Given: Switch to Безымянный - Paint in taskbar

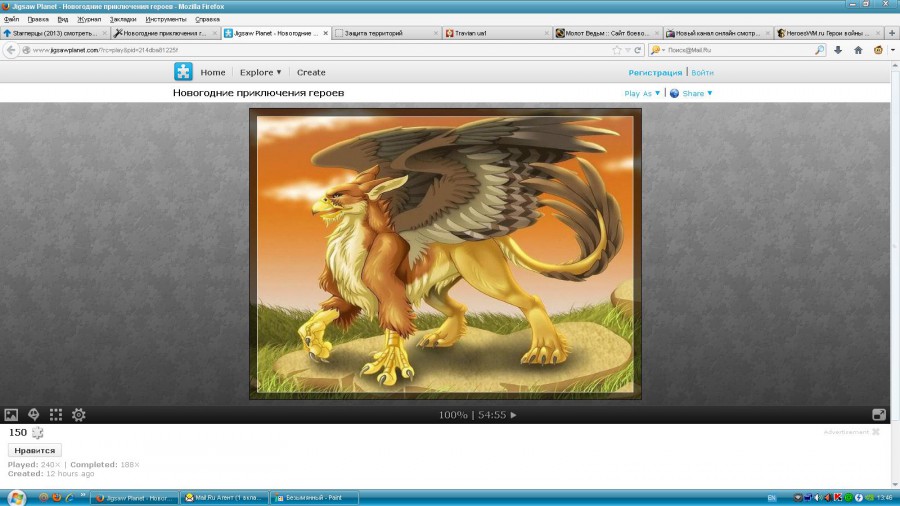Looking at the screenshot, I should 313,498.
